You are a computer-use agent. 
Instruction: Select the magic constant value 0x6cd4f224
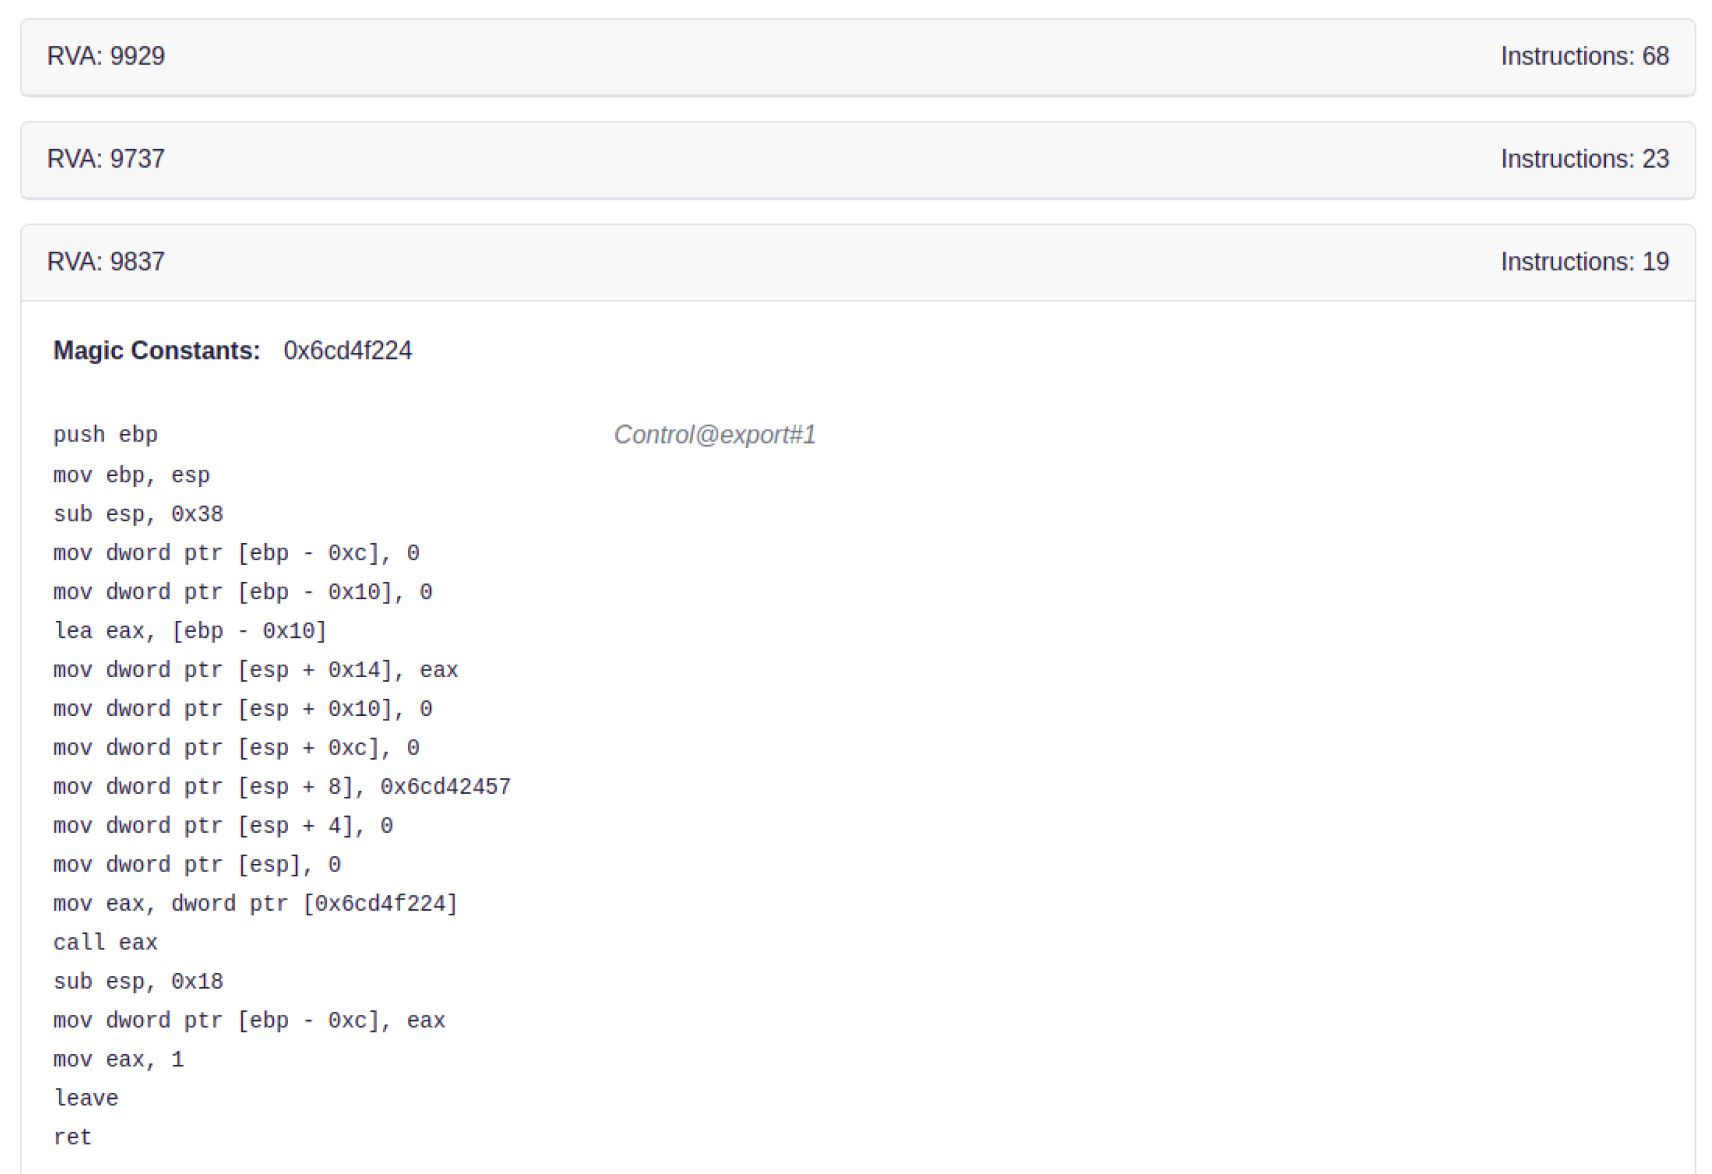347,351
